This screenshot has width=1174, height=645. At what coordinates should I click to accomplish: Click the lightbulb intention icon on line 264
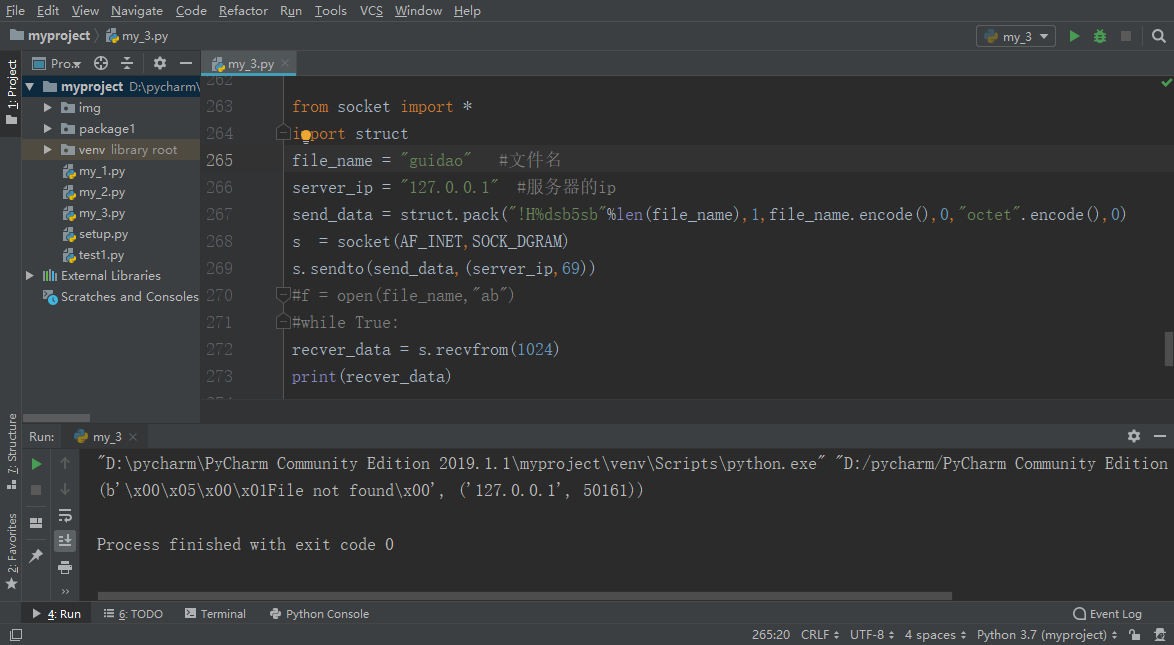point(305,136)
